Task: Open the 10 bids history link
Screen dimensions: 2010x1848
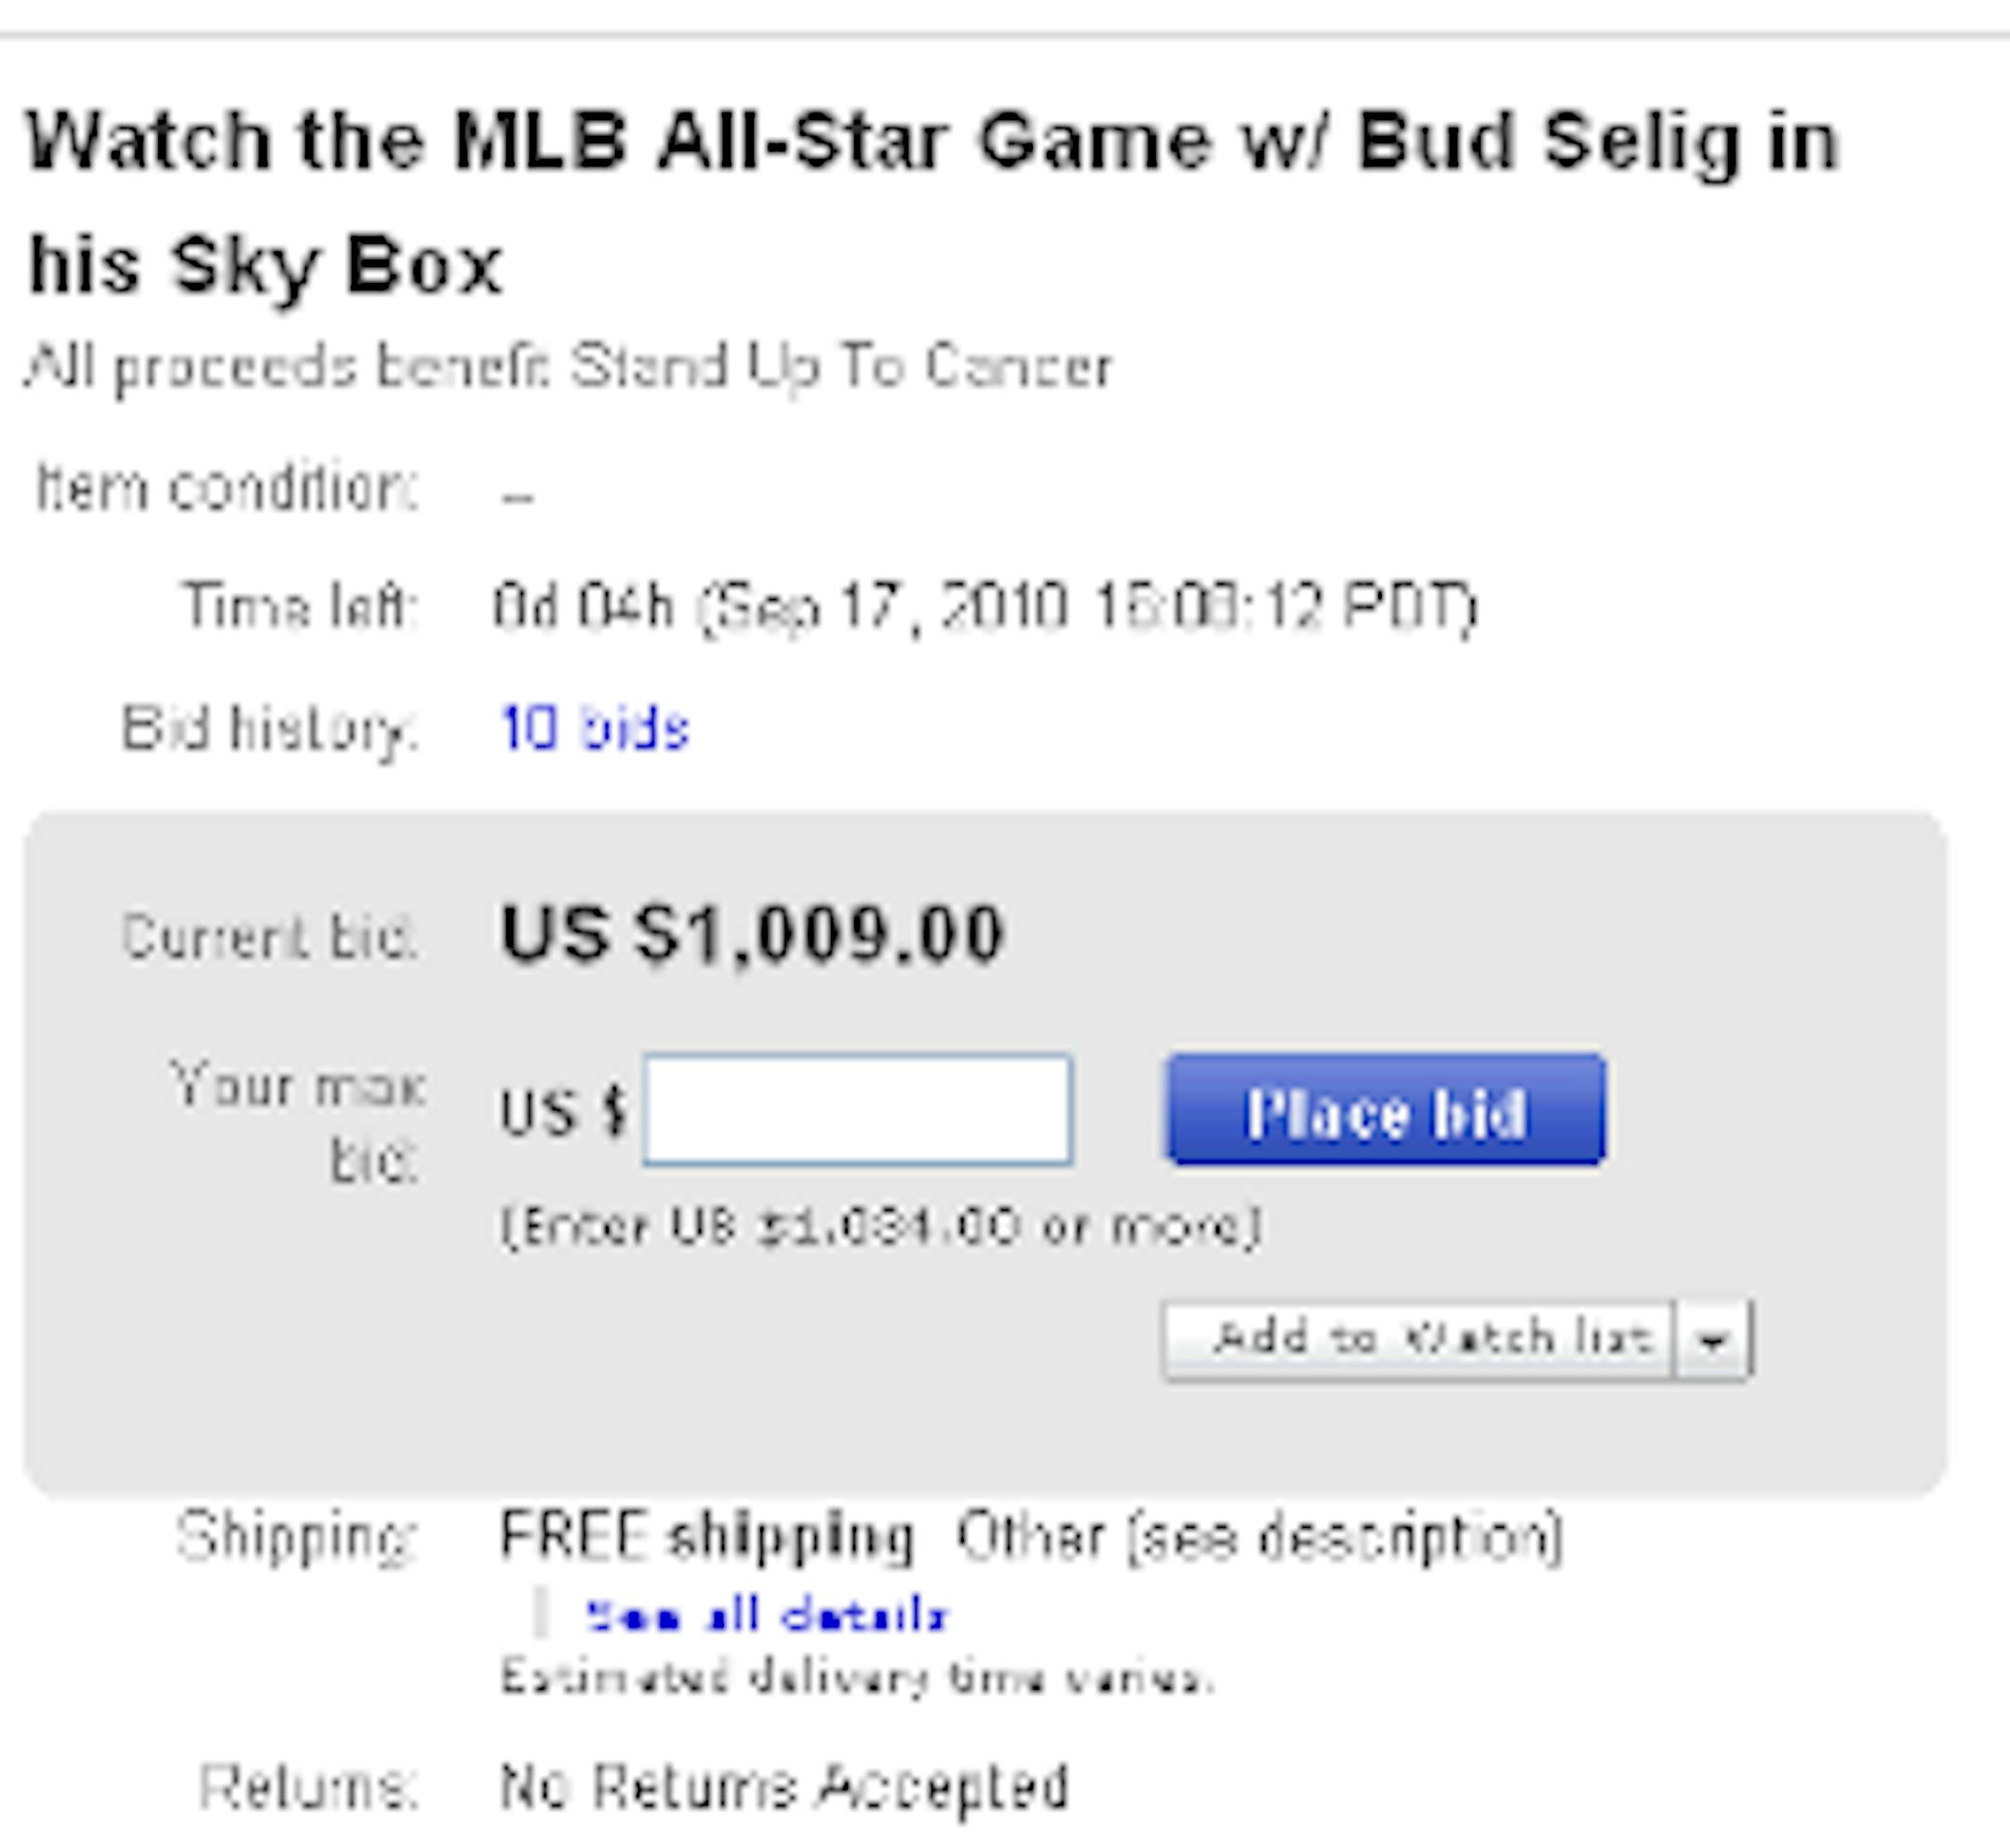Action: point(594,728)
